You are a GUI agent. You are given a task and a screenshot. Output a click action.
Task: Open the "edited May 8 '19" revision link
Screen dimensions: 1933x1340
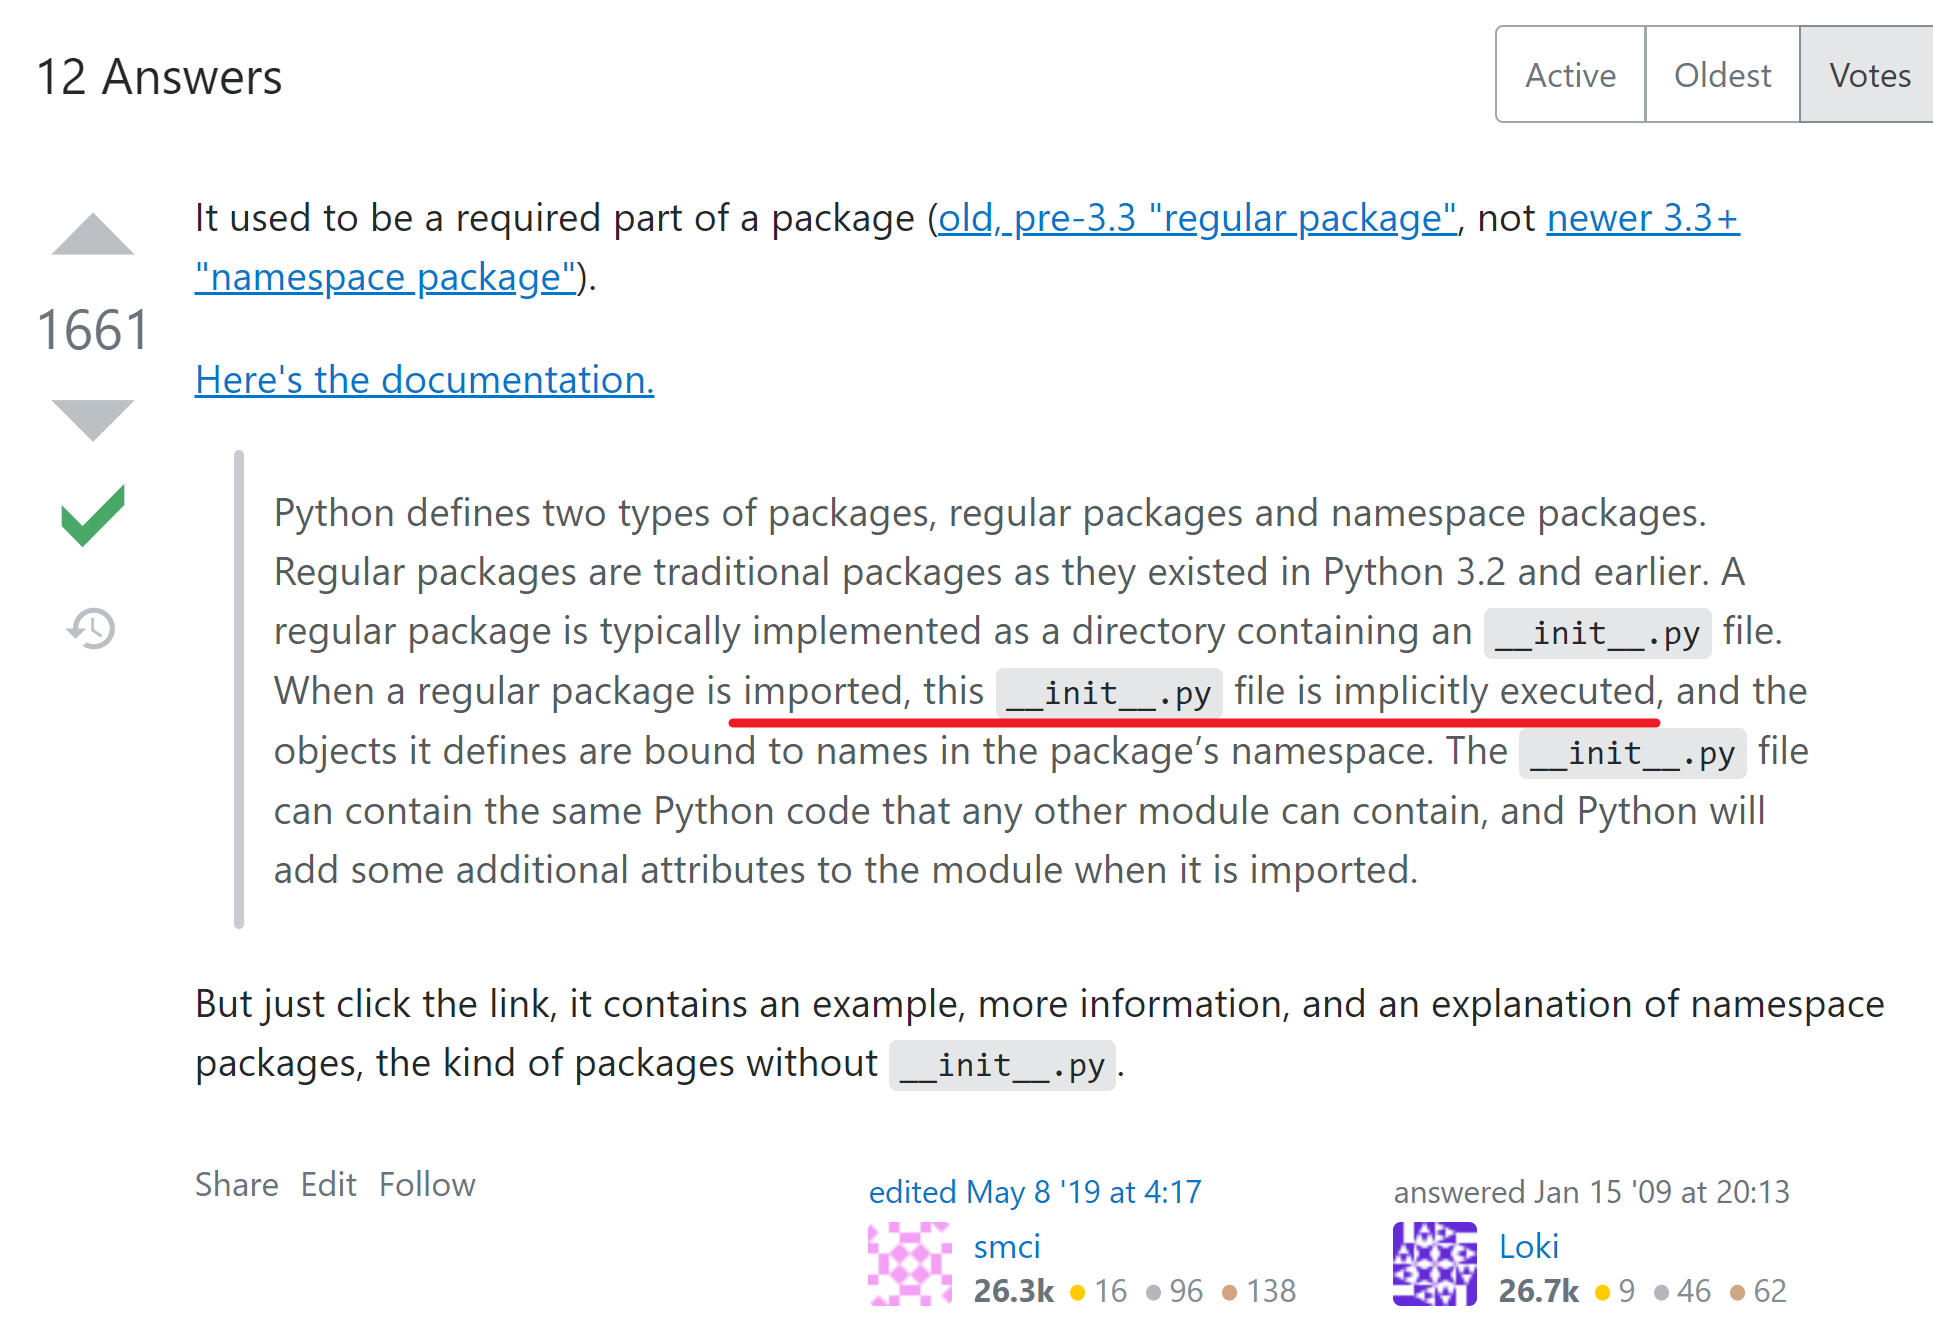(1035, 1192)
